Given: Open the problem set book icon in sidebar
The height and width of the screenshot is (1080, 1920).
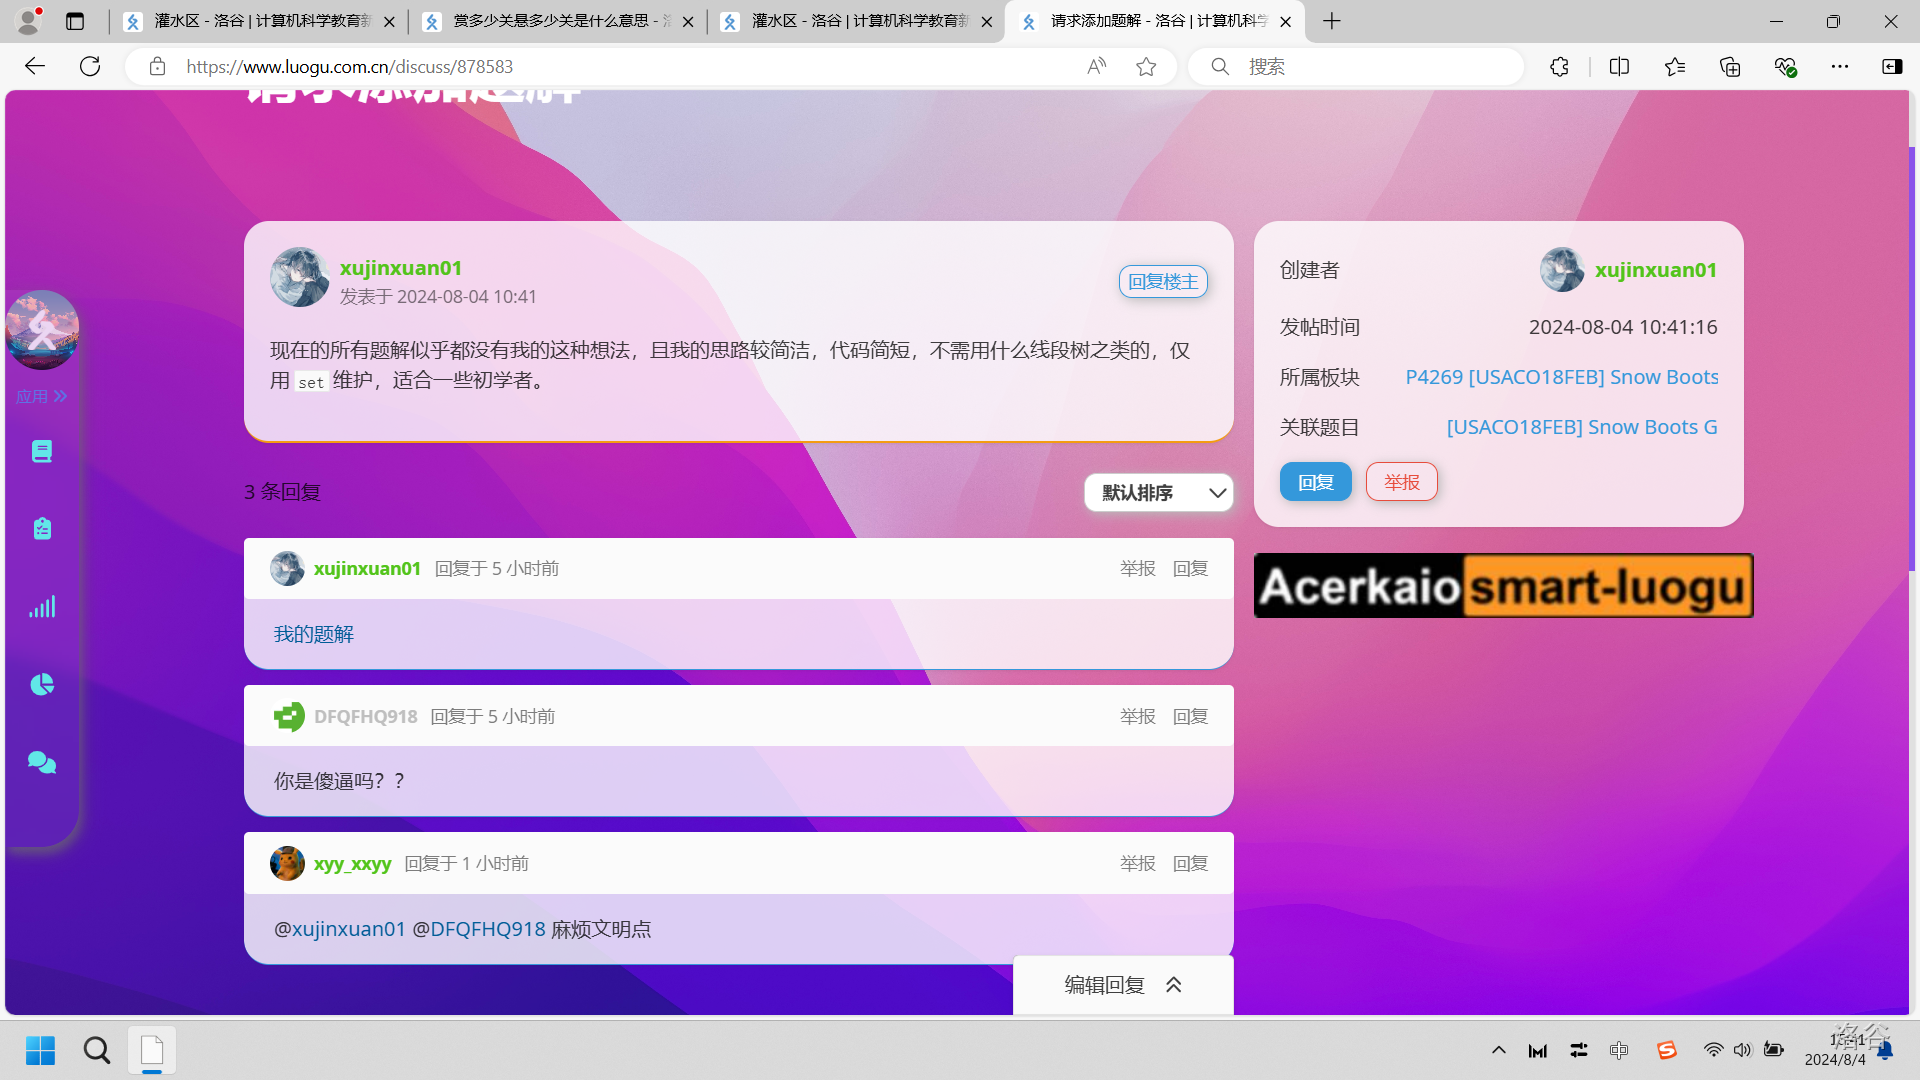Looking at the screenshot, I should point(41,452).
